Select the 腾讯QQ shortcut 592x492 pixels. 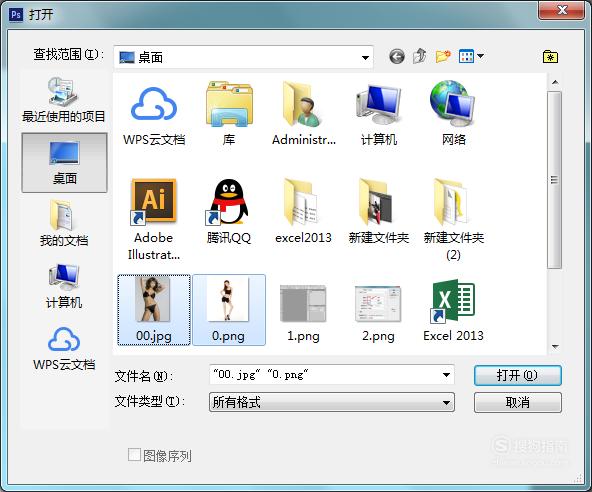tap(229, 211)
